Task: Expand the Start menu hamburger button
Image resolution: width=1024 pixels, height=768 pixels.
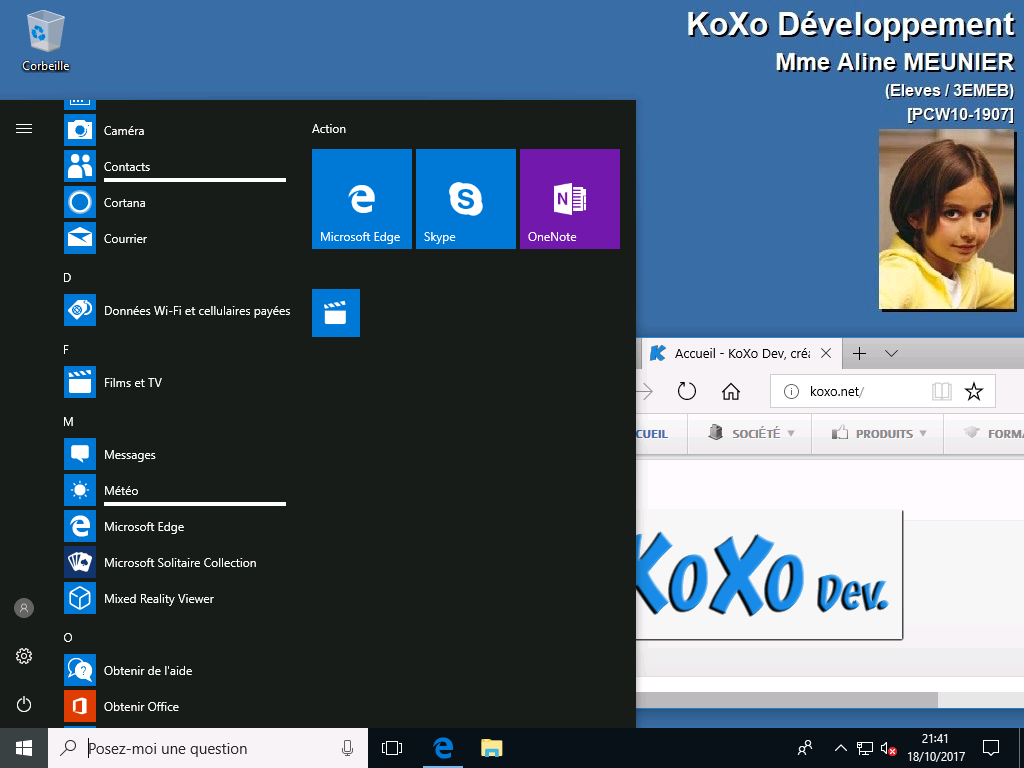Action: click(24, 129)
